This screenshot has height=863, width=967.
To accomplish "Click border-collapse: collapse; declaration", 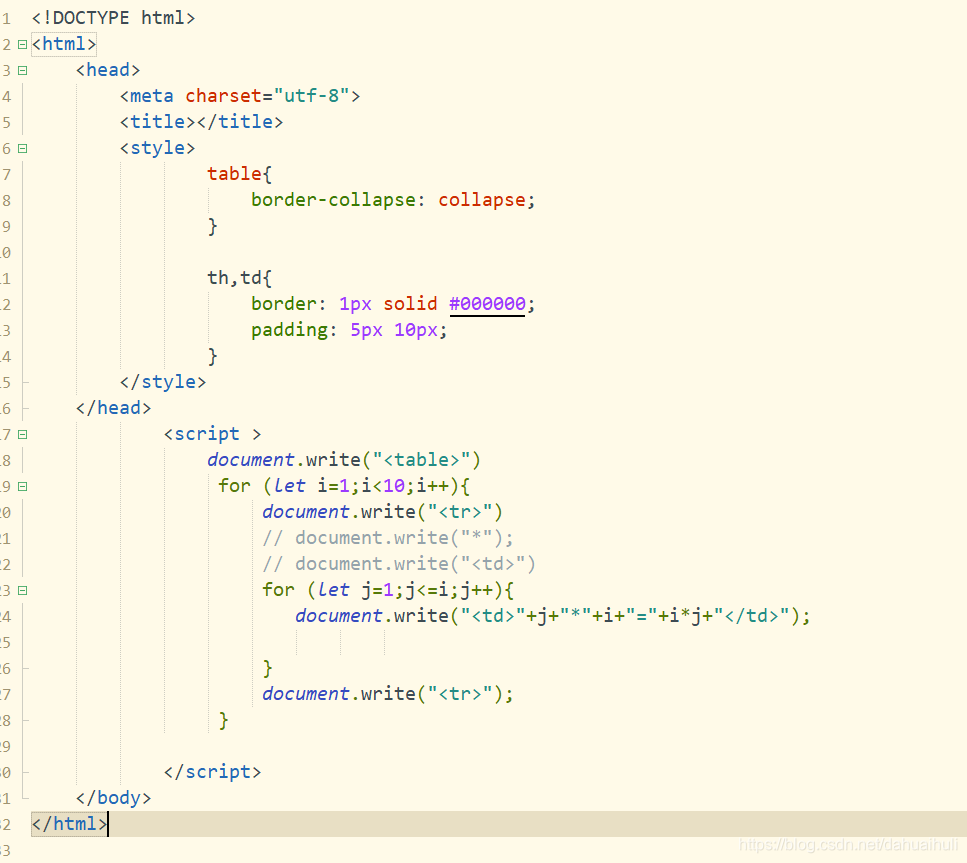I will click(x=393, y=200).
